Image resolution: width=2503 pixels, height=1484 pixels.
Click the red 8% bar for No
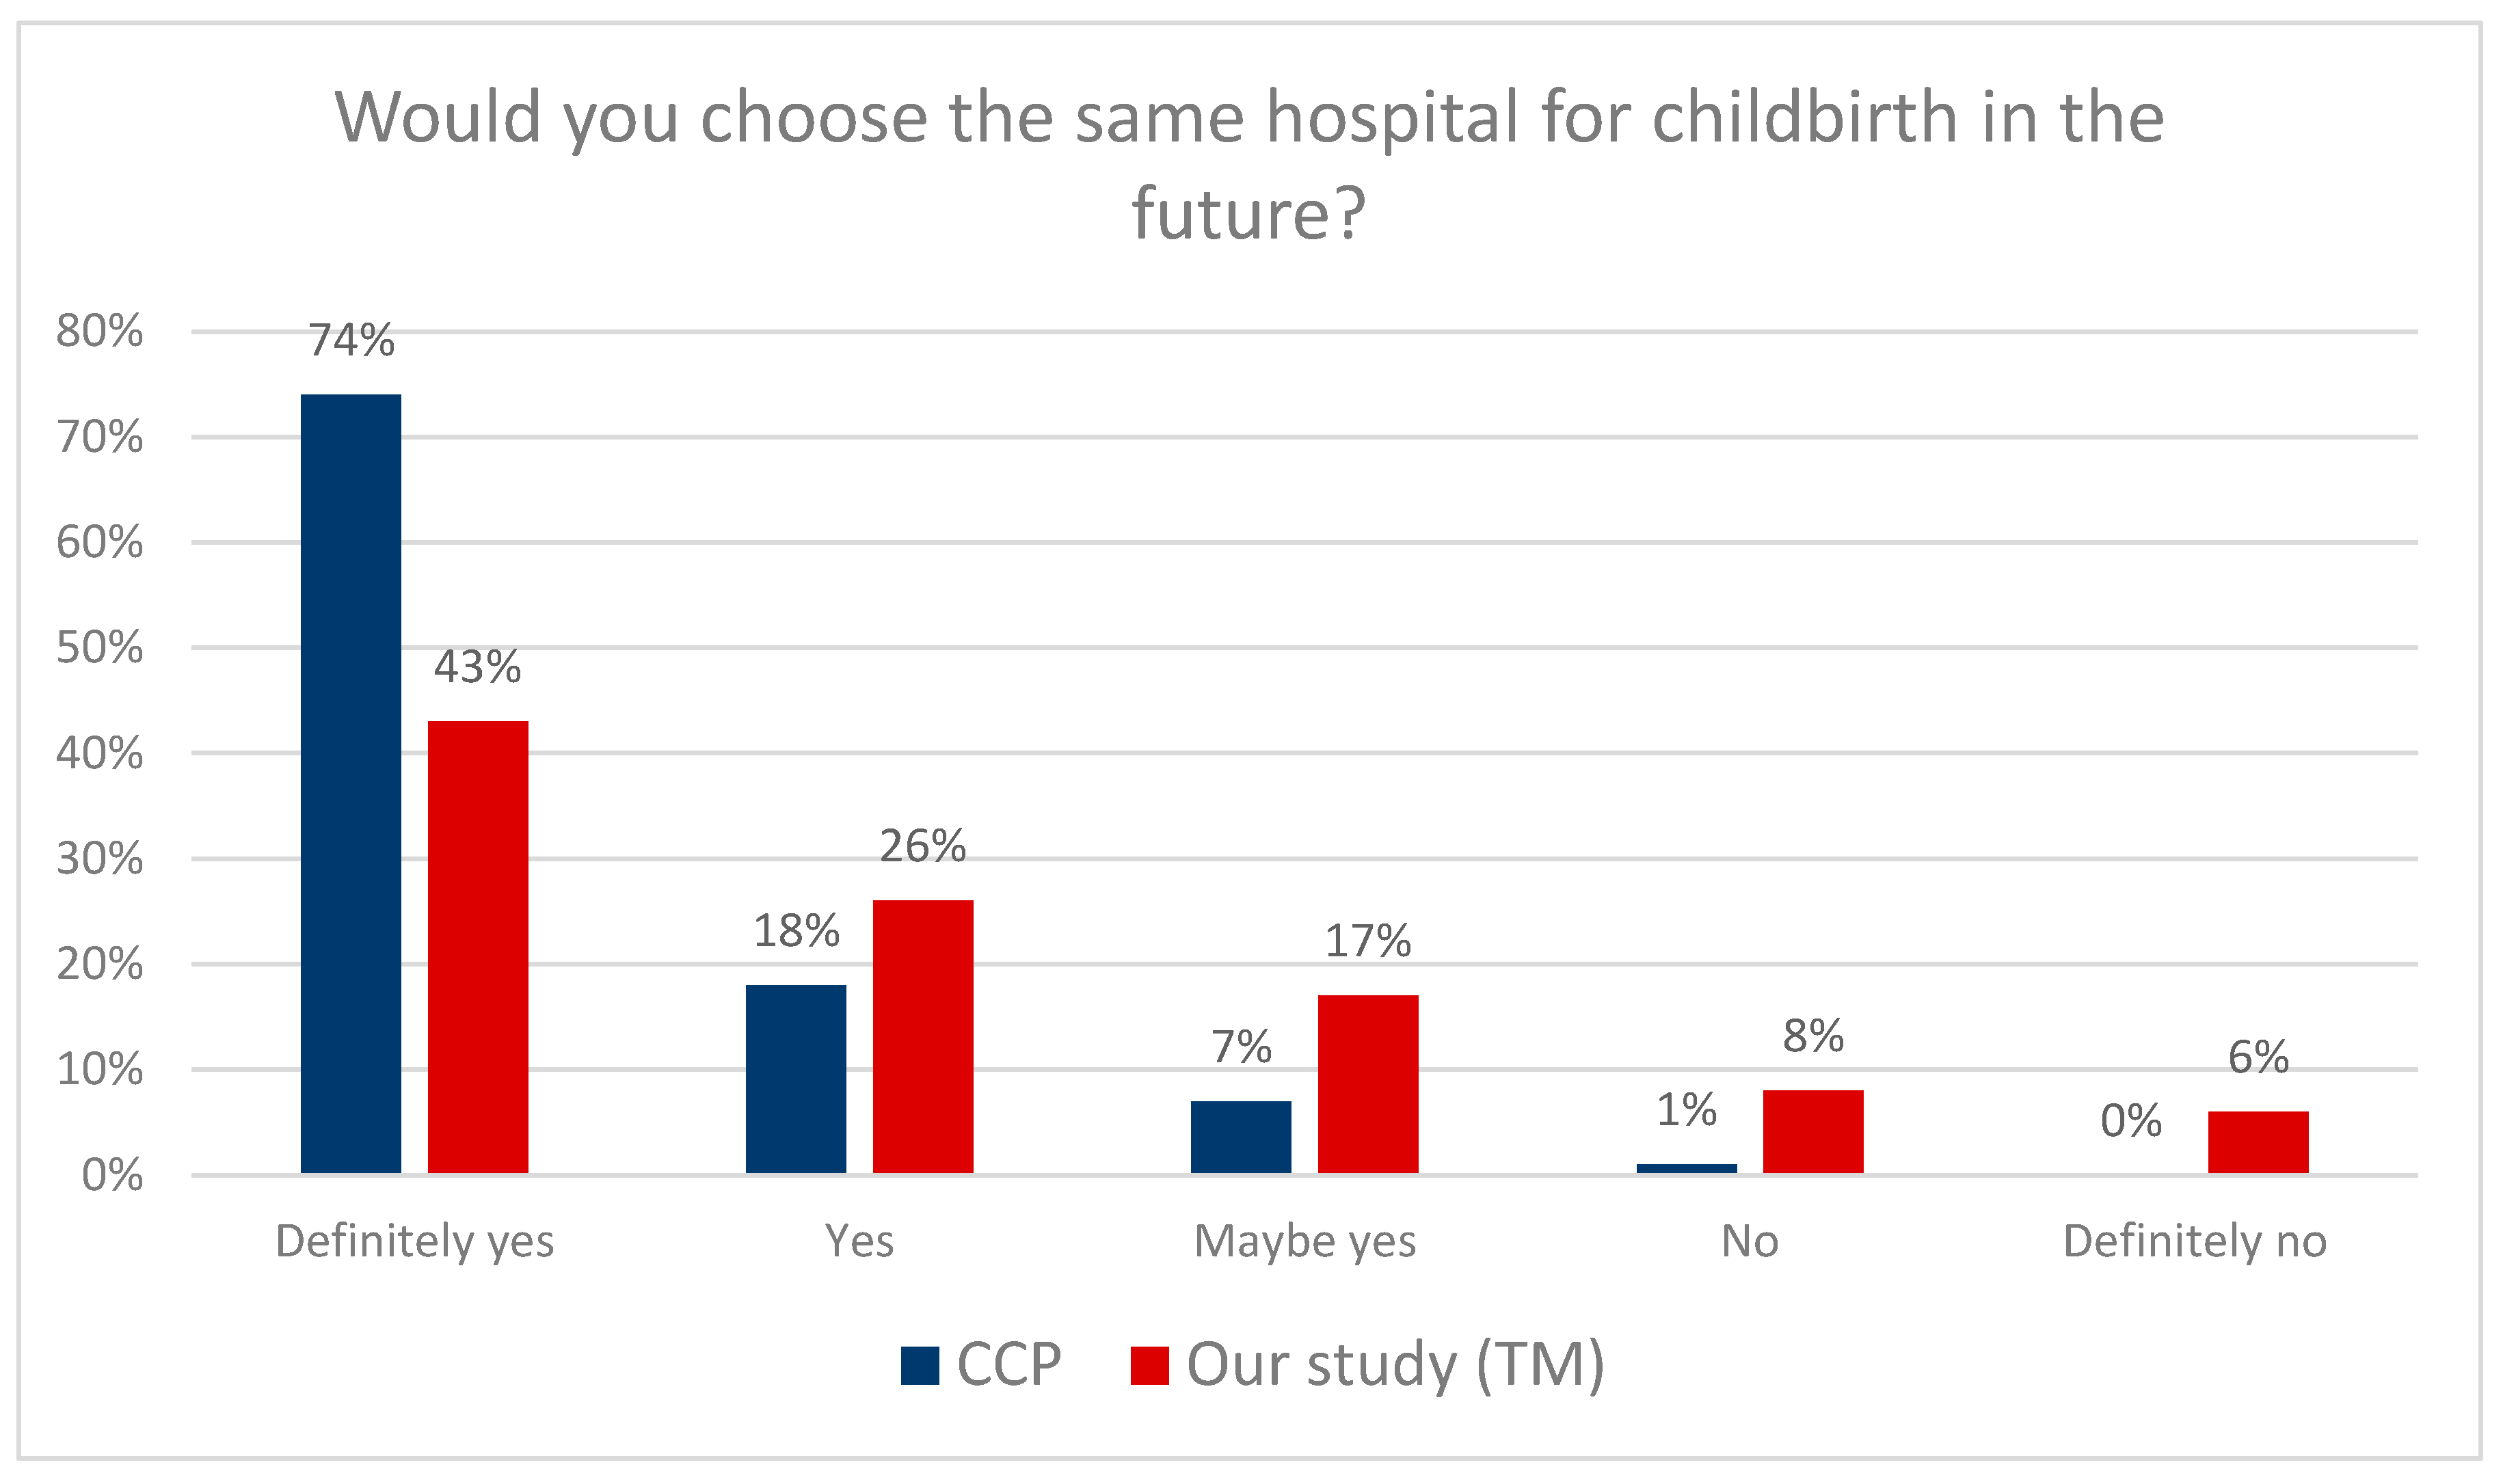click(1813, 1132)
